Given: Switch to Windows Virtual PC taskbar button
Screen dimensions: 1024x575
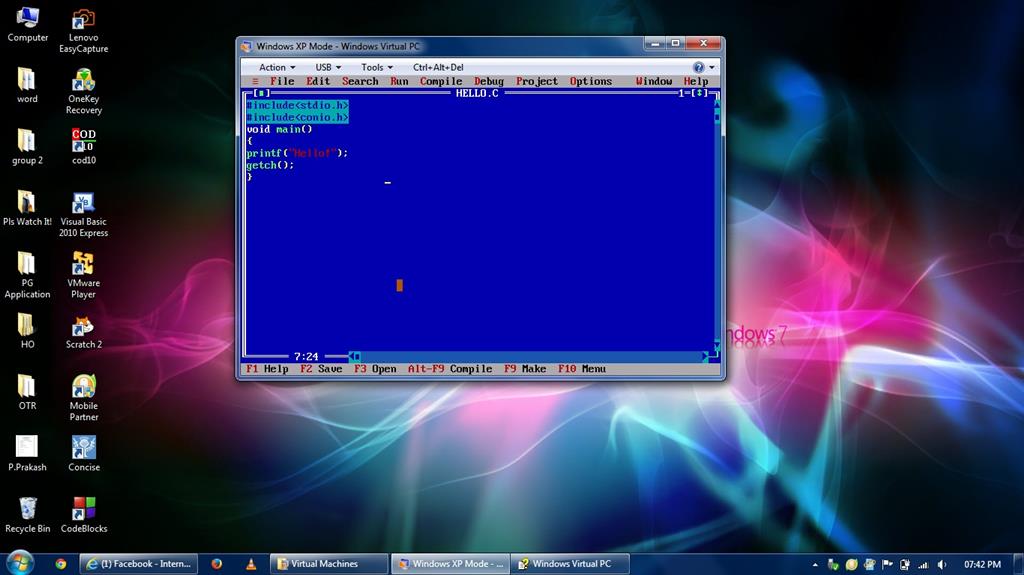Looking at the screenshot, I should (x=571, y=564).
